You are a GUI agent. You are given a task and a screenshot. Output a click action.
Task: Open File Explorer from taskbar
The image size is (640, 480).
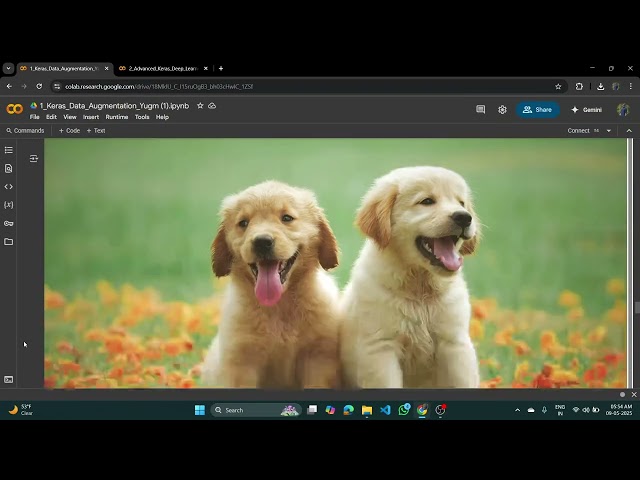(x=367, y=410)
